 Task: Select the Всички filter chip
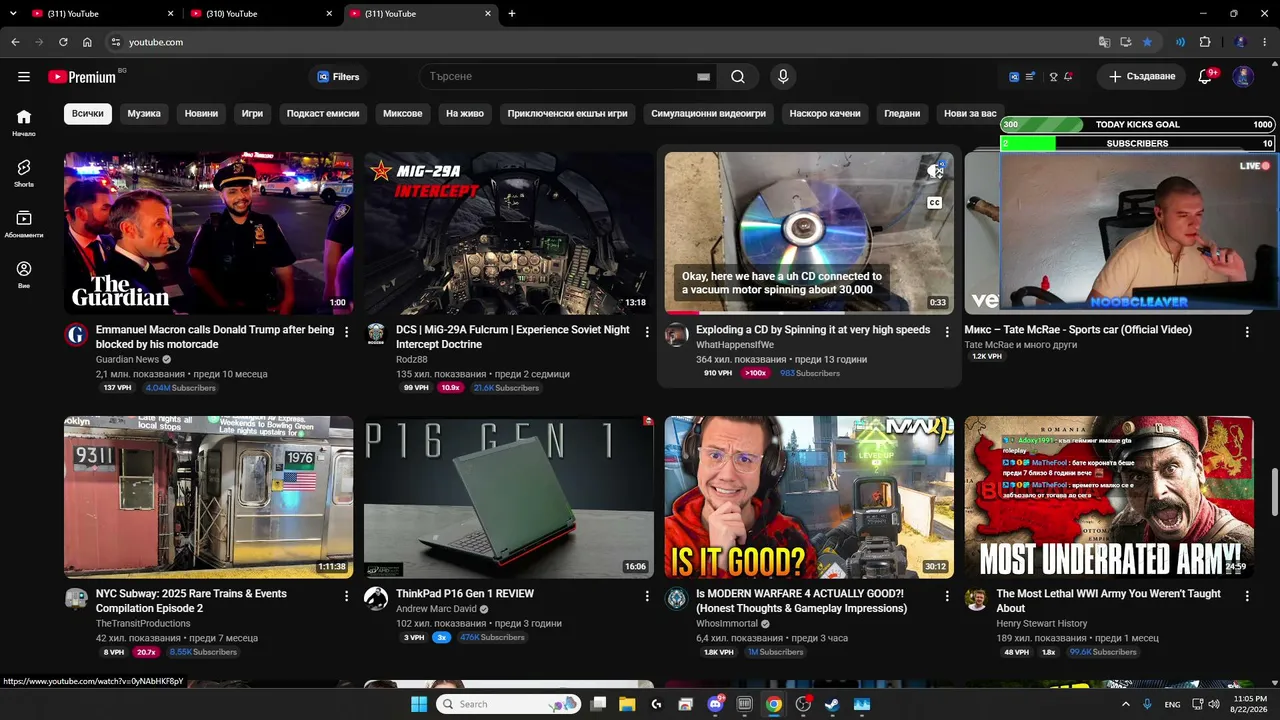pos(88,114)
